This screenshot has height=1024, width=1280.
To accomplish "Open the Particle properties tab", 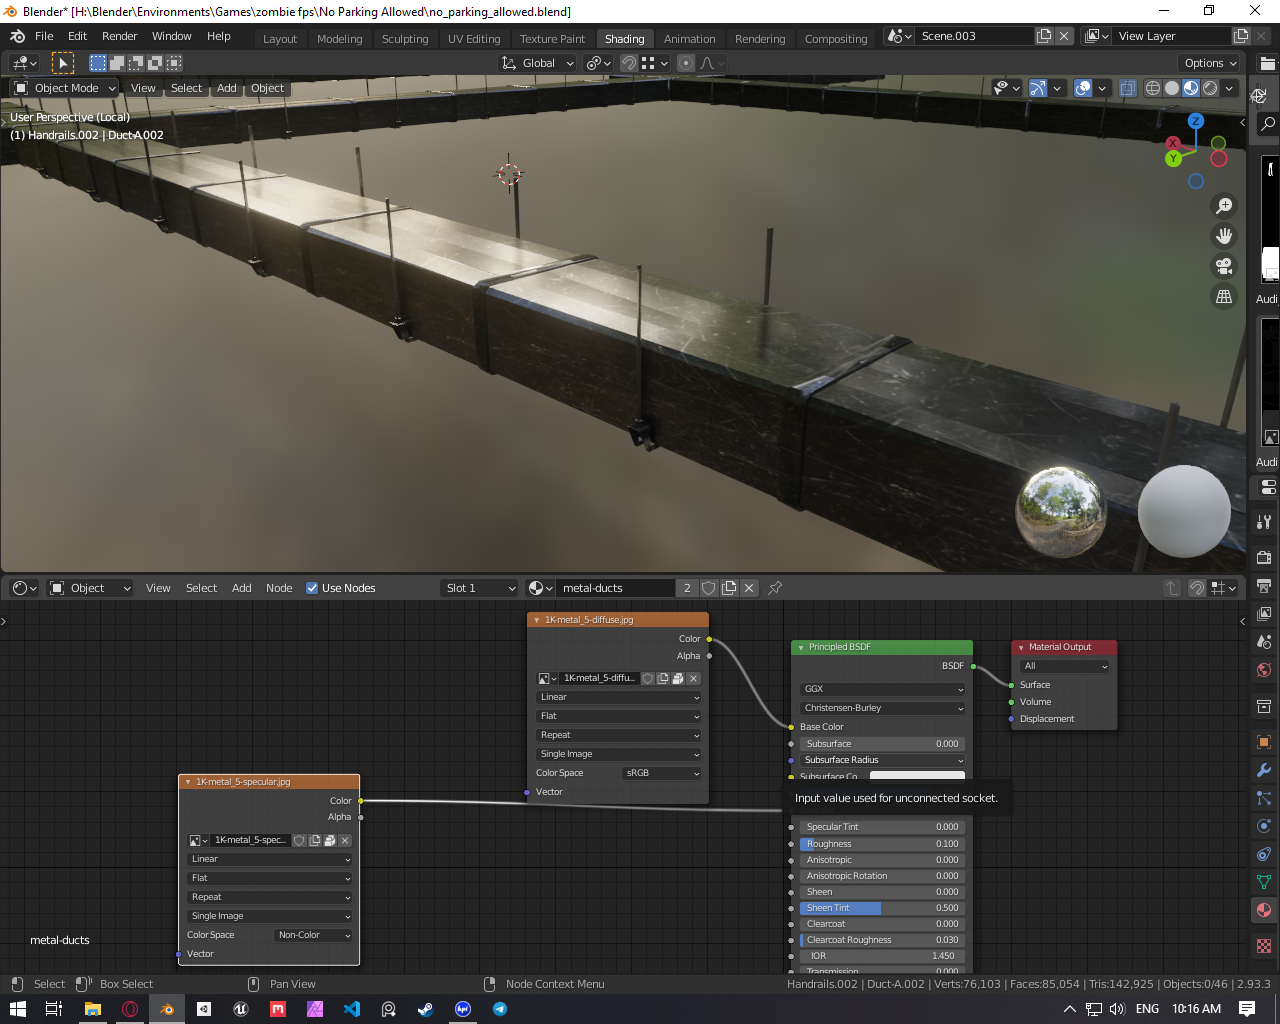I will point(1264,798).
